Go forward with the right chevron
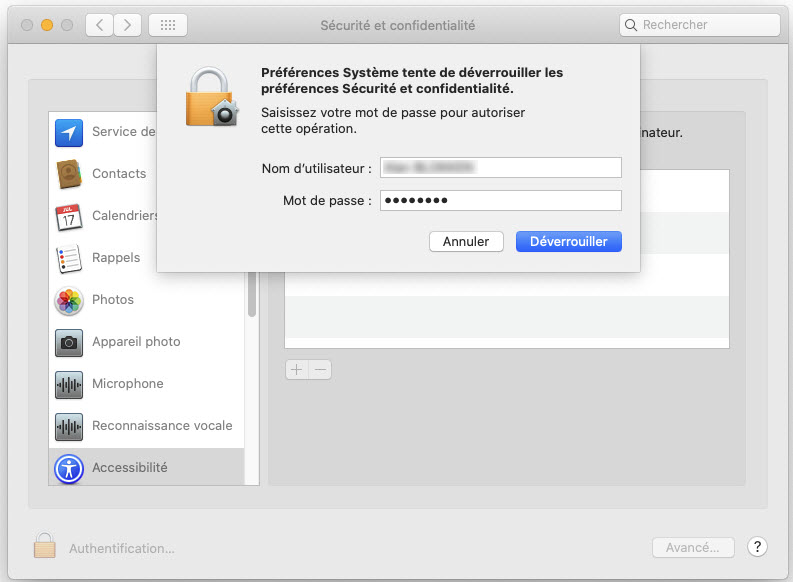This screenshot has height=582, width=793. coord(127,25)
